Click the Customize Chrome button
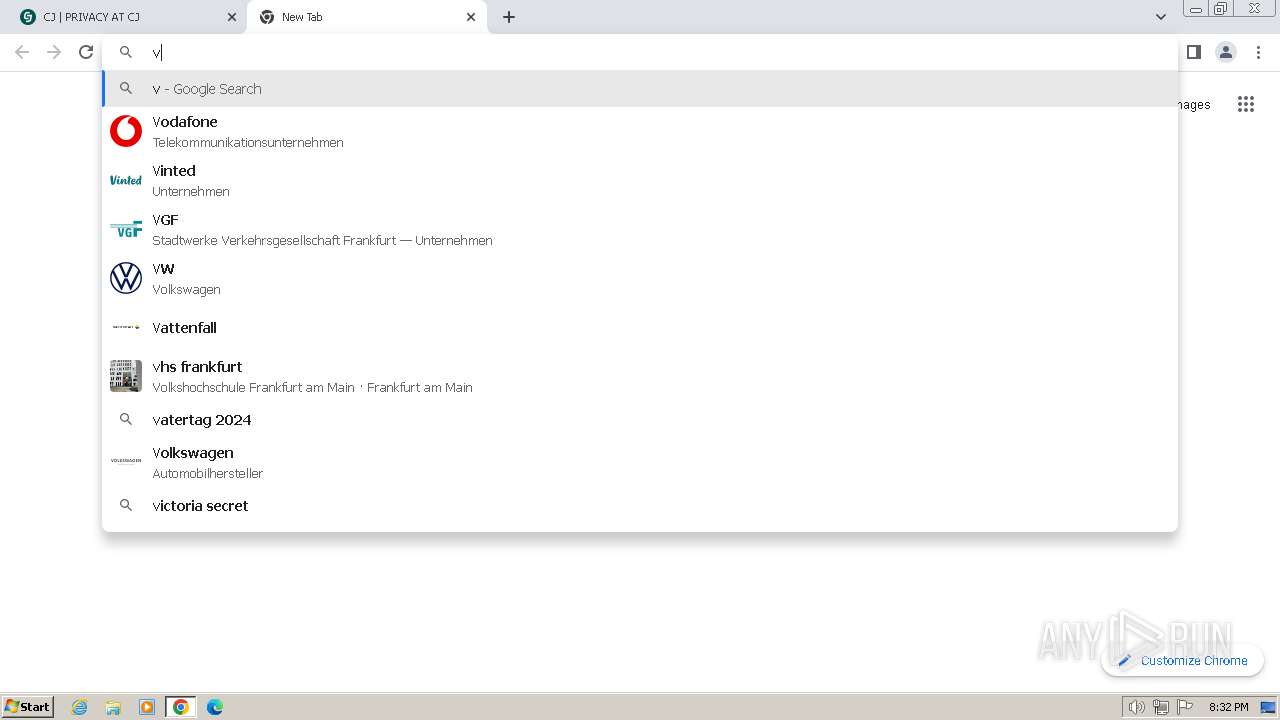This screenshot has width=1280, height=720. pos(1182,660)
